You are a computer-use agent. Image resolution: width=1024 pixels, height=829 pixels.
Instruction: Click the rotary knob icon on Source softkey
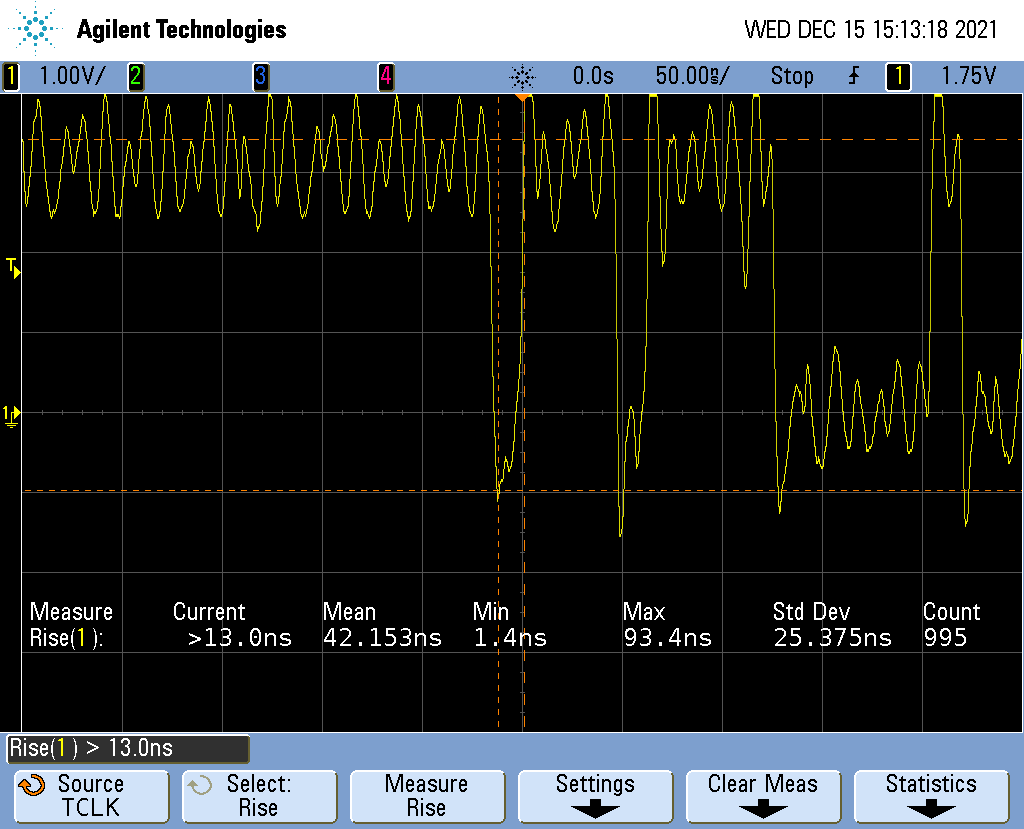[x=32, y=785]
